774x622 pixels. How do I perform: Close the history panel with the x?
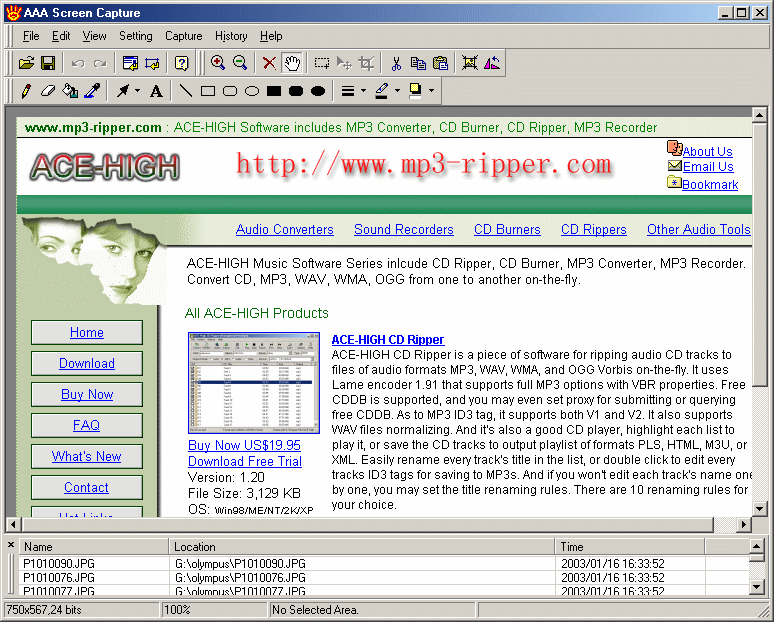click(x=11, y=544)
